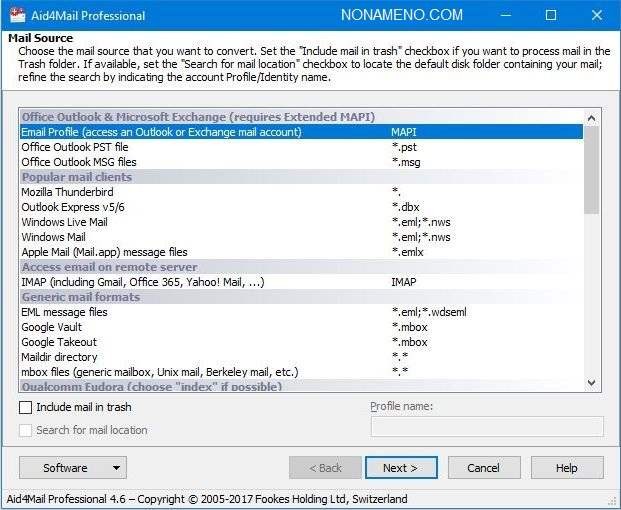
Task: Select Office Outlook PST file source
Action: 75,147
